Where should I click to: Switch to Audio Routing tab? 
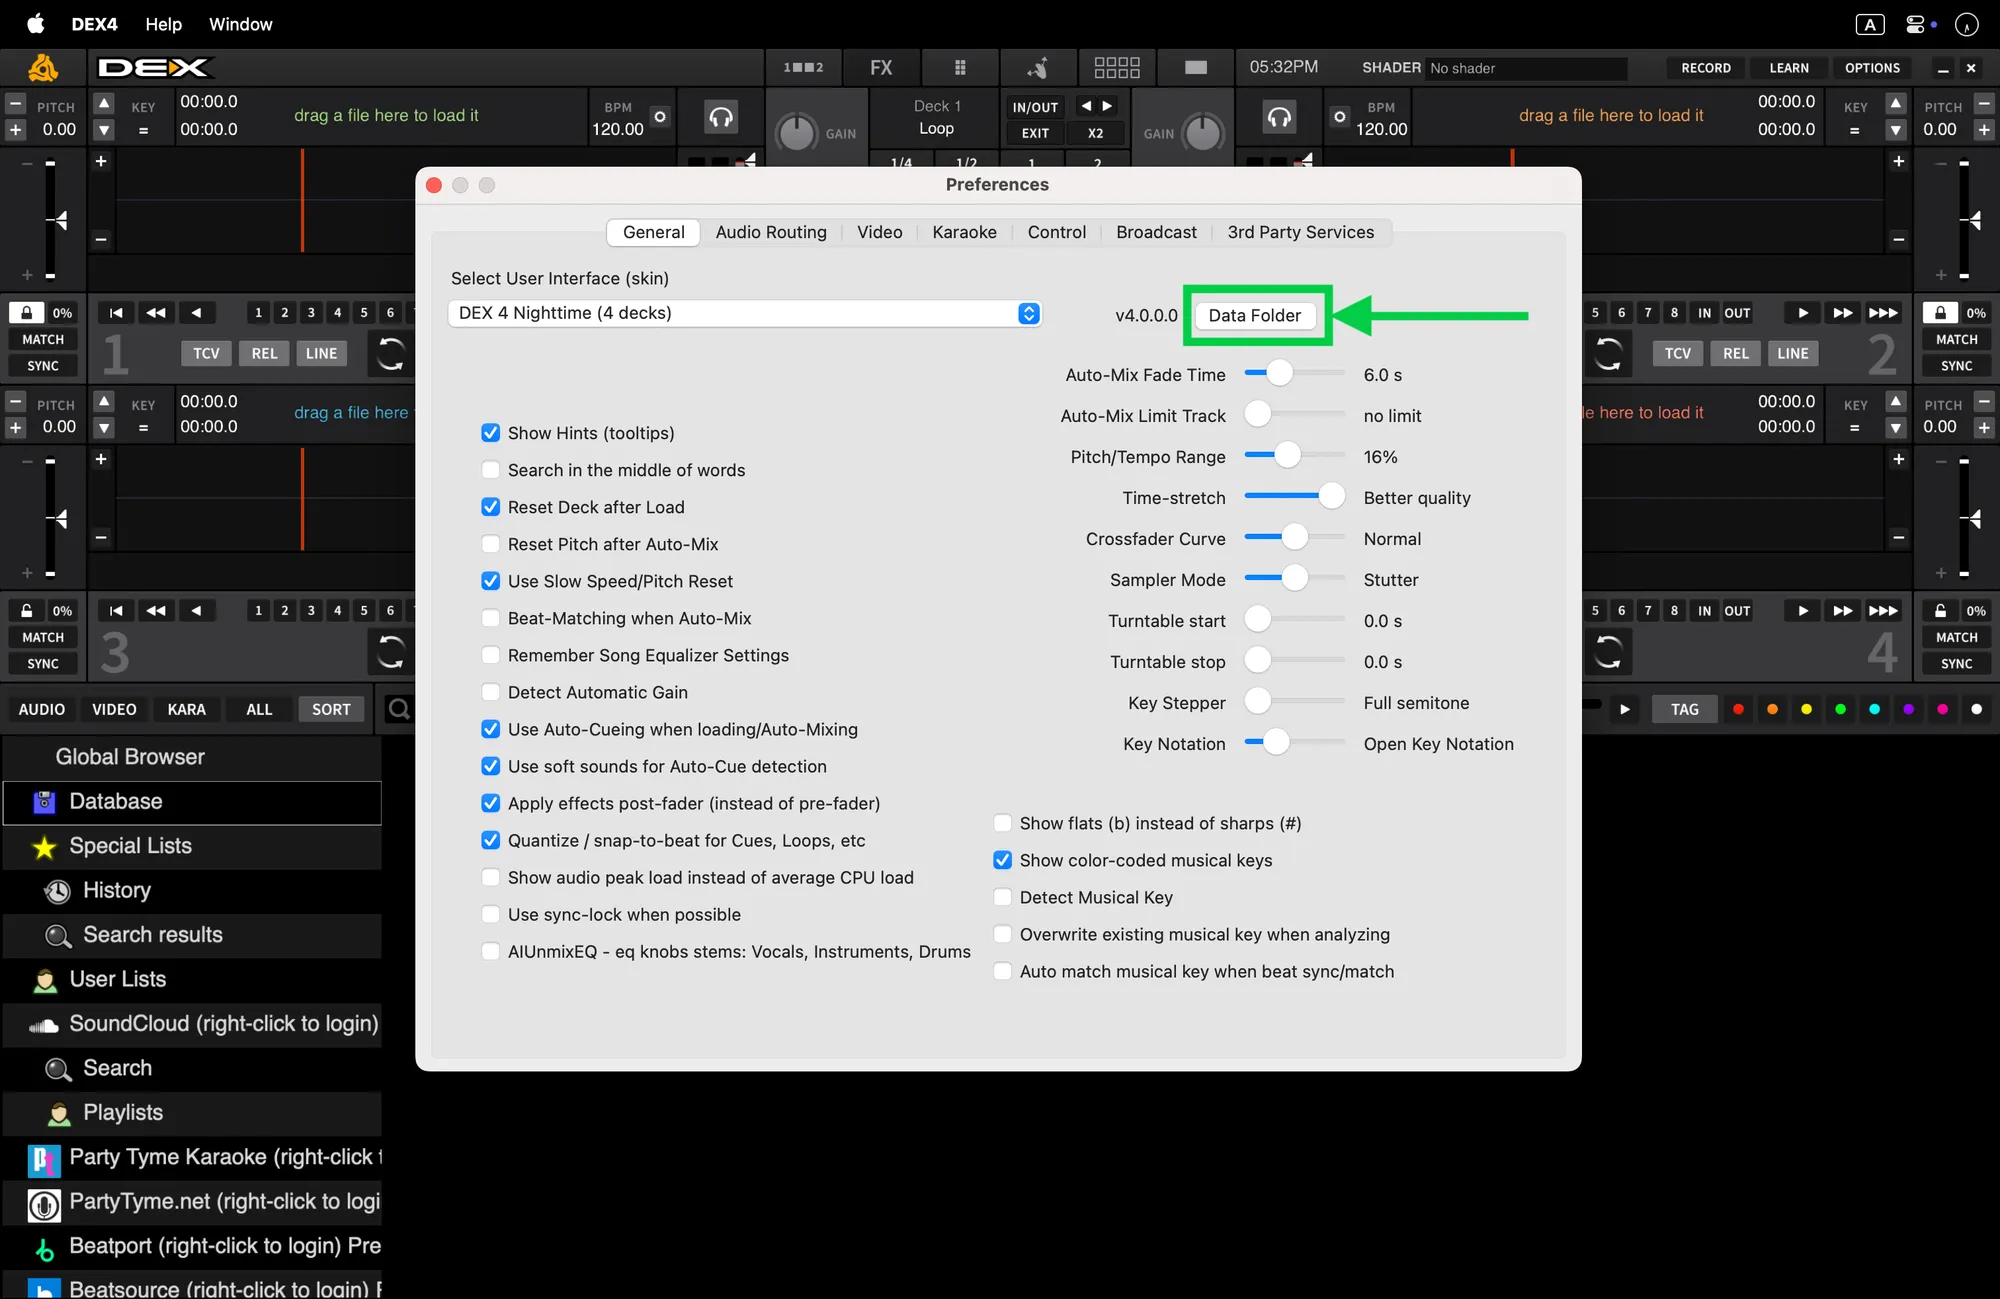(x=770, y=232)
